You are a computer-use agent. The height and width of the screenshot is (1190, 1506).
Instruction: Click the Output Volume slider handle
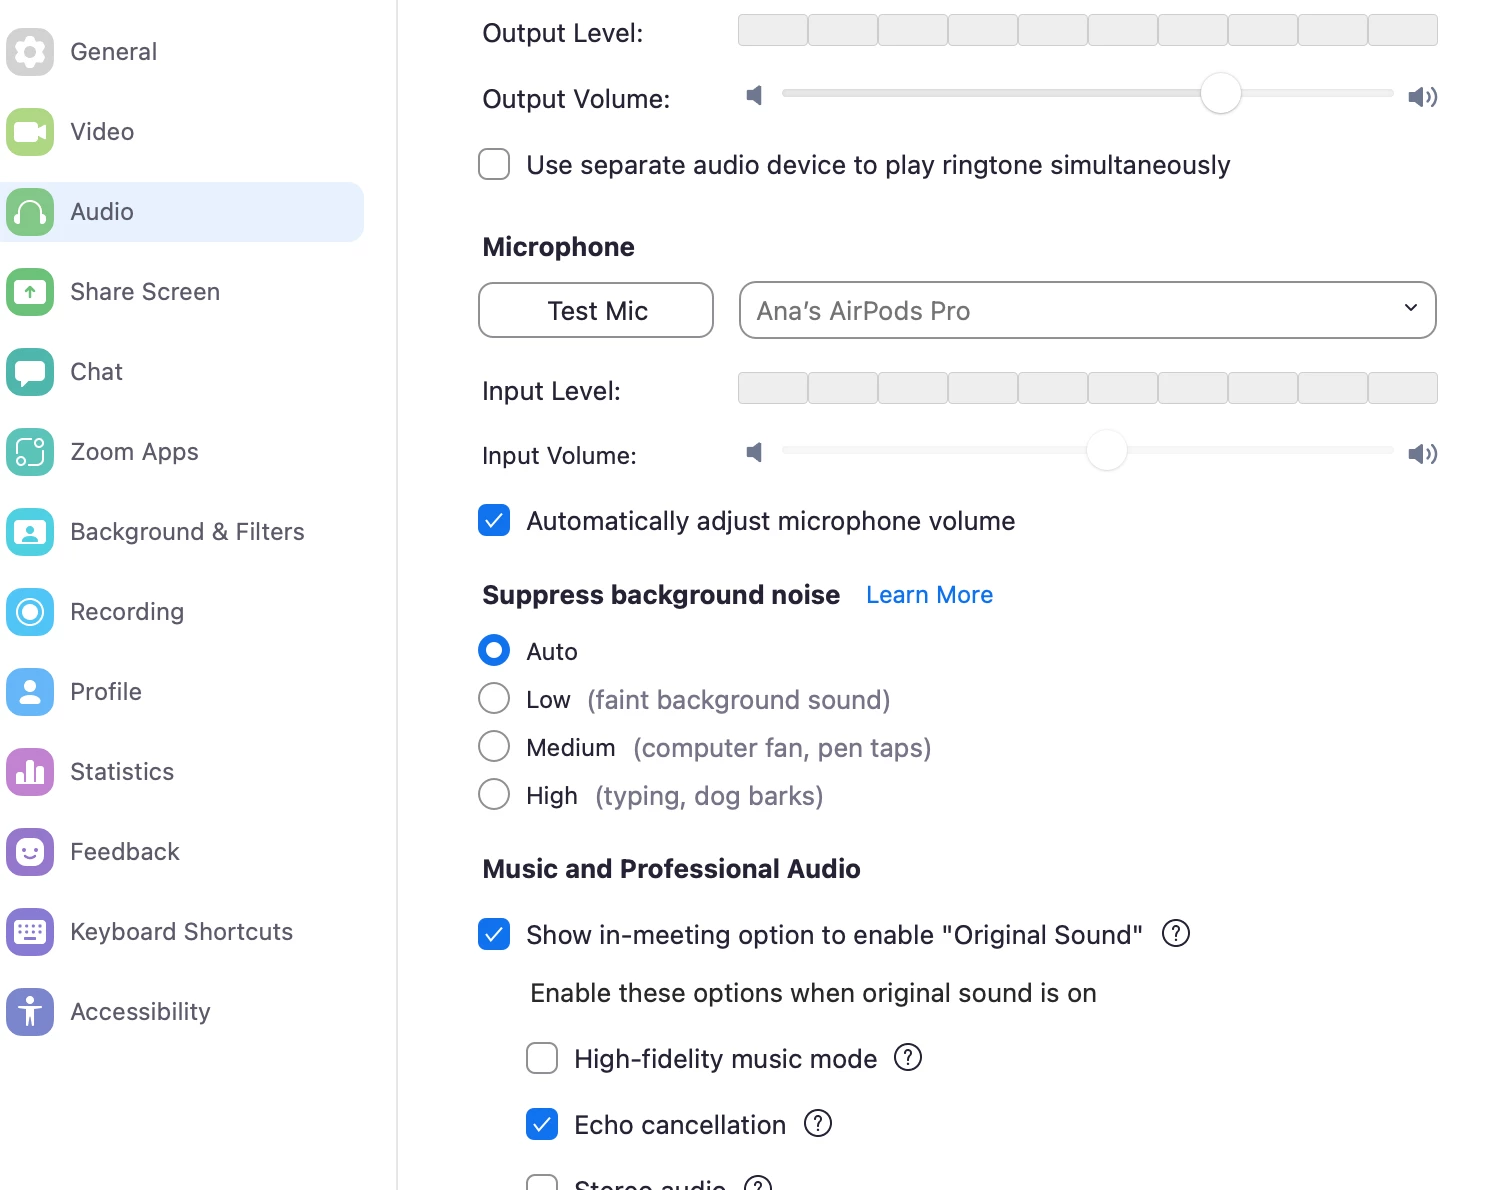click(x=1220, y=94)
